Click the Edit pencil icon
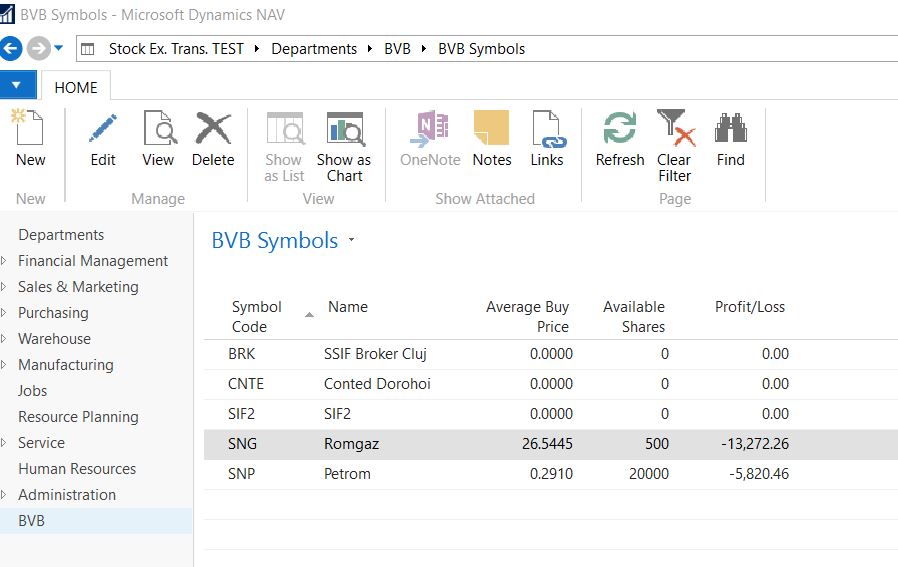 tap(103, 127)
